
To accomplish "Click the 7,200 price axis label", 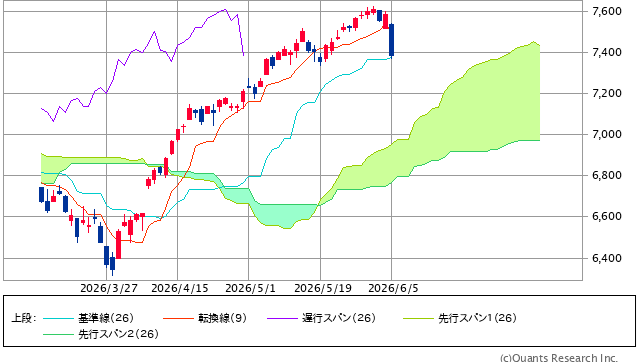I will click(607, 94).
